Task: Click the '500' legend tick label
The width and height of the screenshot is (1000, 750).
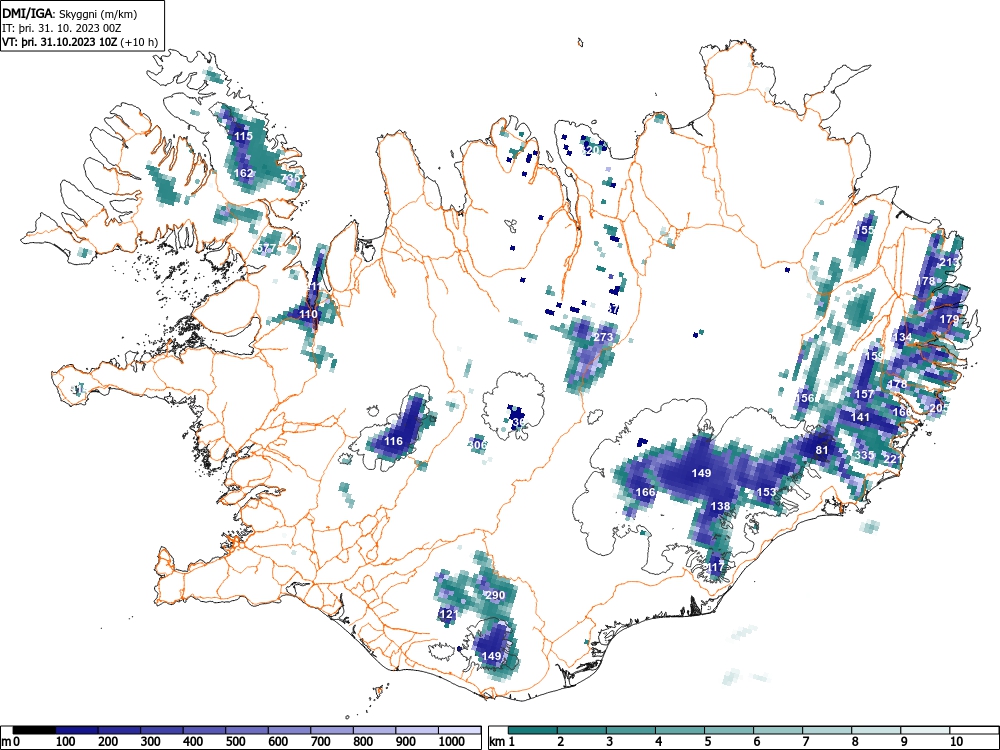Action: [x=235, y=742]
